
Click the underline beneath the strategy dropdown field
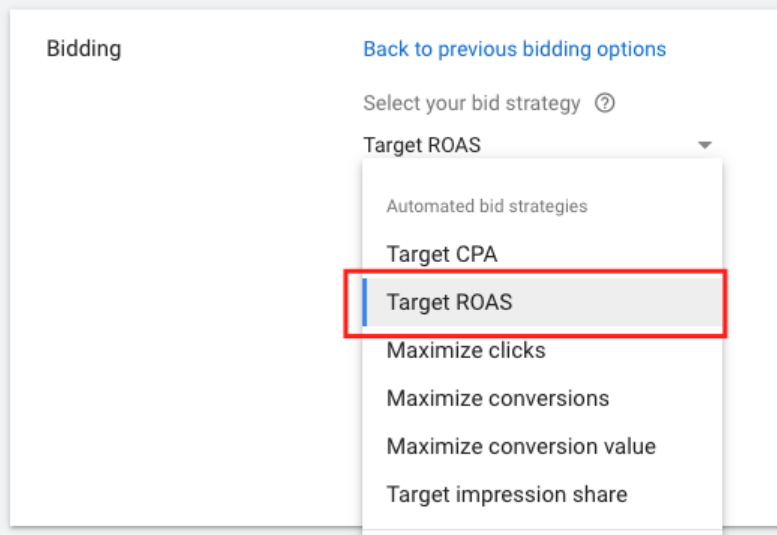point(540,159)
